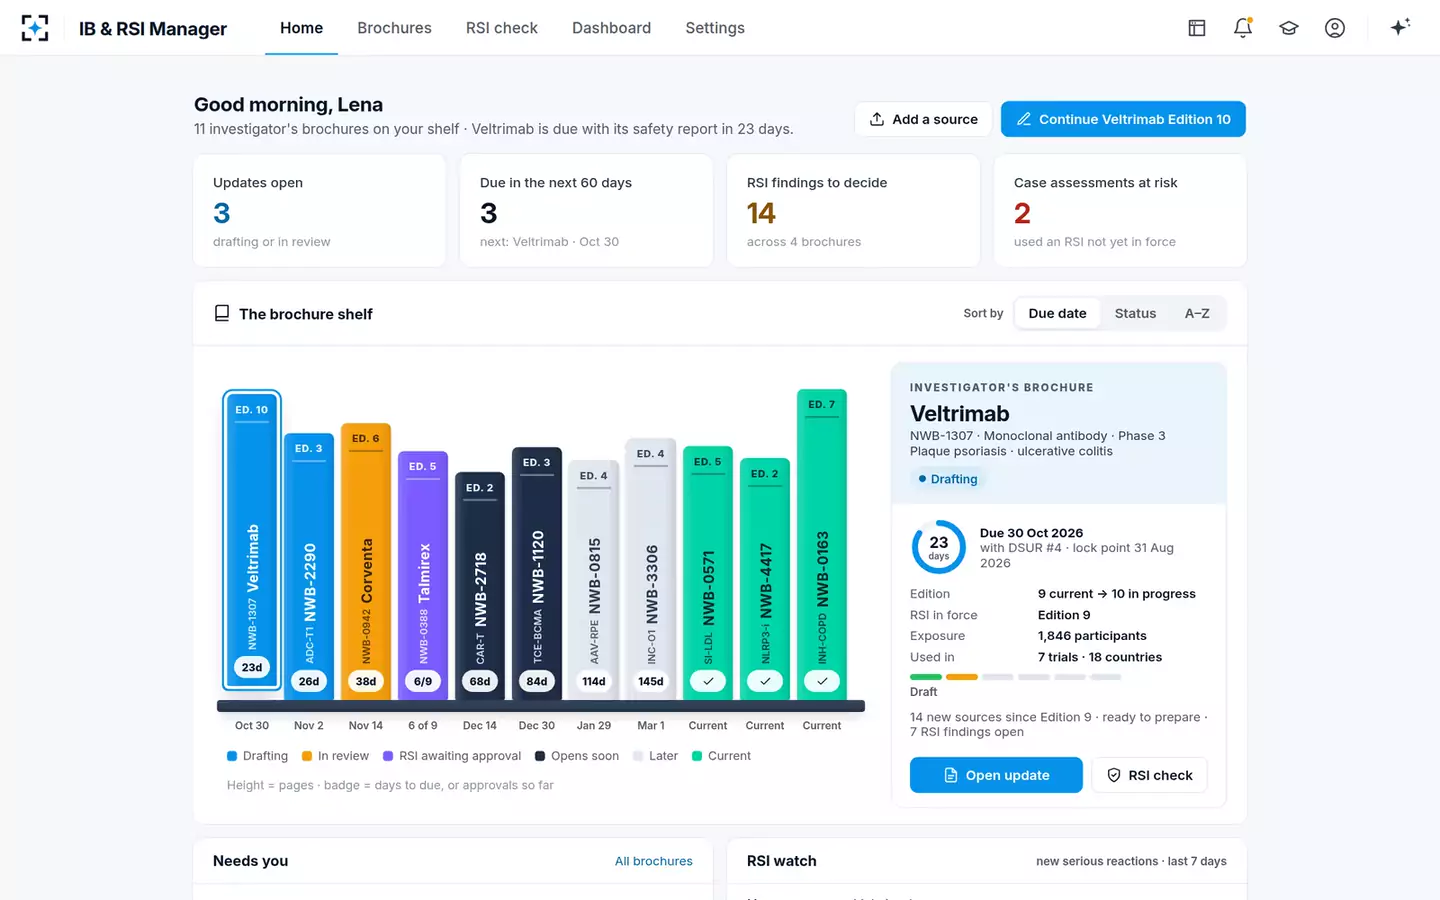Click the Add a source button
This screenshot has width=1440, height=900.
923,119
